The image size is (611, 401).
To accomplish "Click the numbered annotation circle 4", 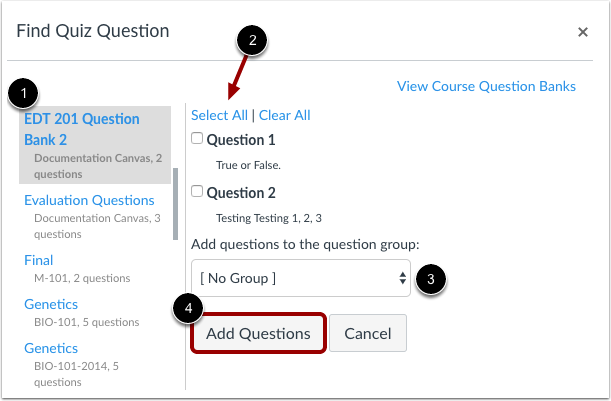I will (189, 308).
